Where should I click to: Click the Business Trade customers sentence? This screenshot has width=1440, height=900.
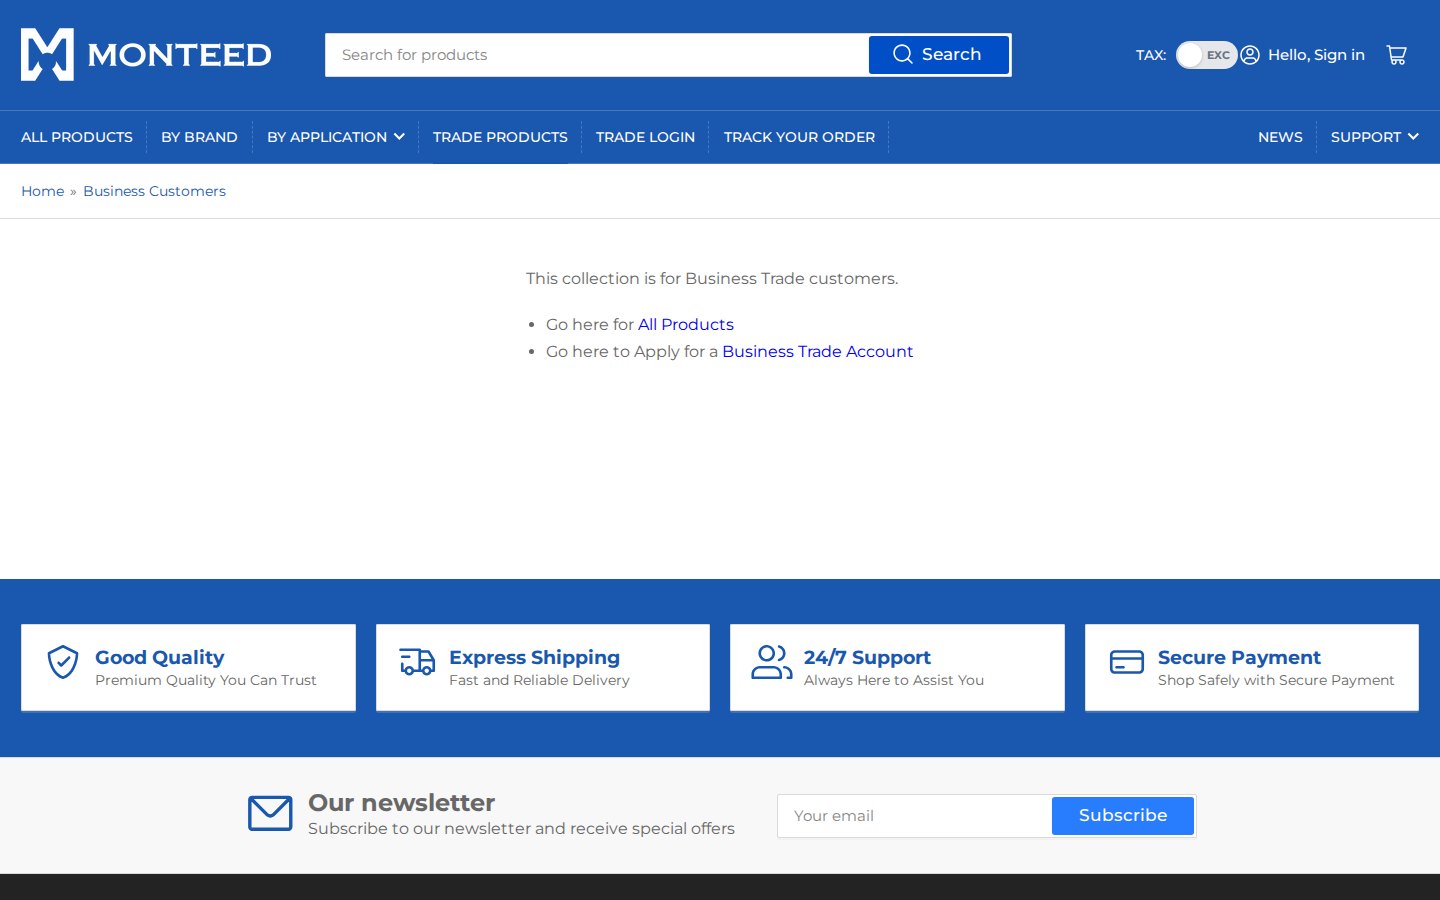pos(712,278)
